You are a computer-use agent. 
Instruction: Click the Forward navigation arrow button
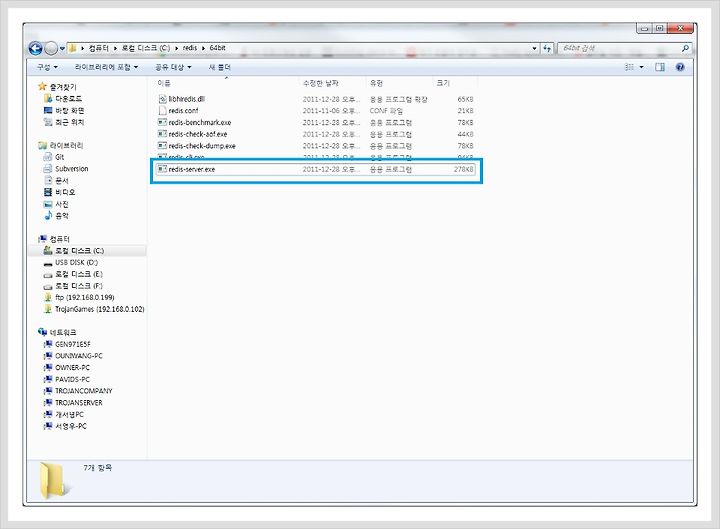coord(51,48)
